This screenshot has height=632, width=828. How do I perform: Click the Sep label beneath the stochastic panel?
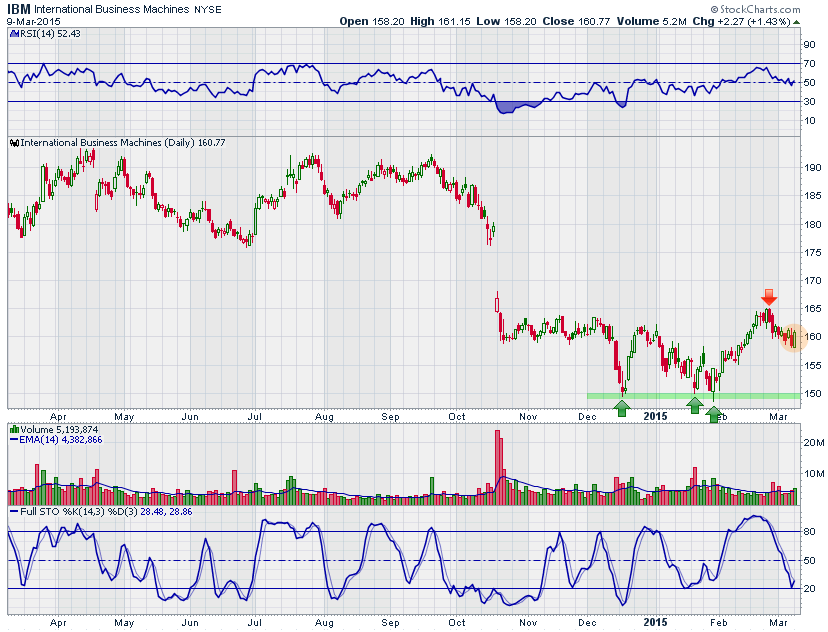coord(390,623)
